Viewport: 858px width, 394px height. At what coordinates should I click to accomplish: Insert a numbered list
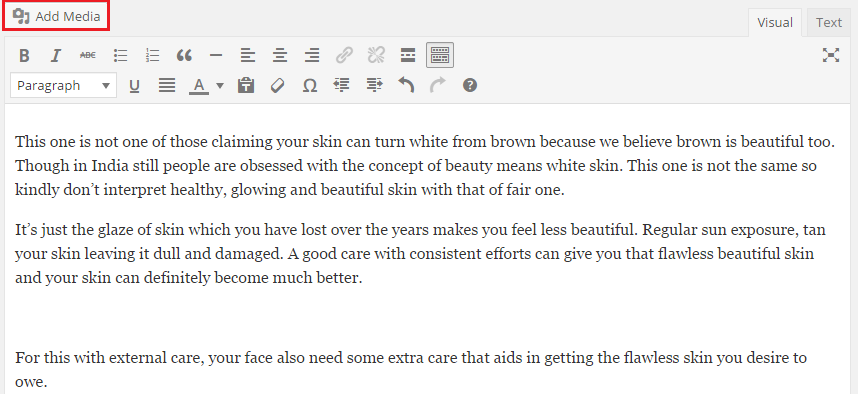pos(152,55)
